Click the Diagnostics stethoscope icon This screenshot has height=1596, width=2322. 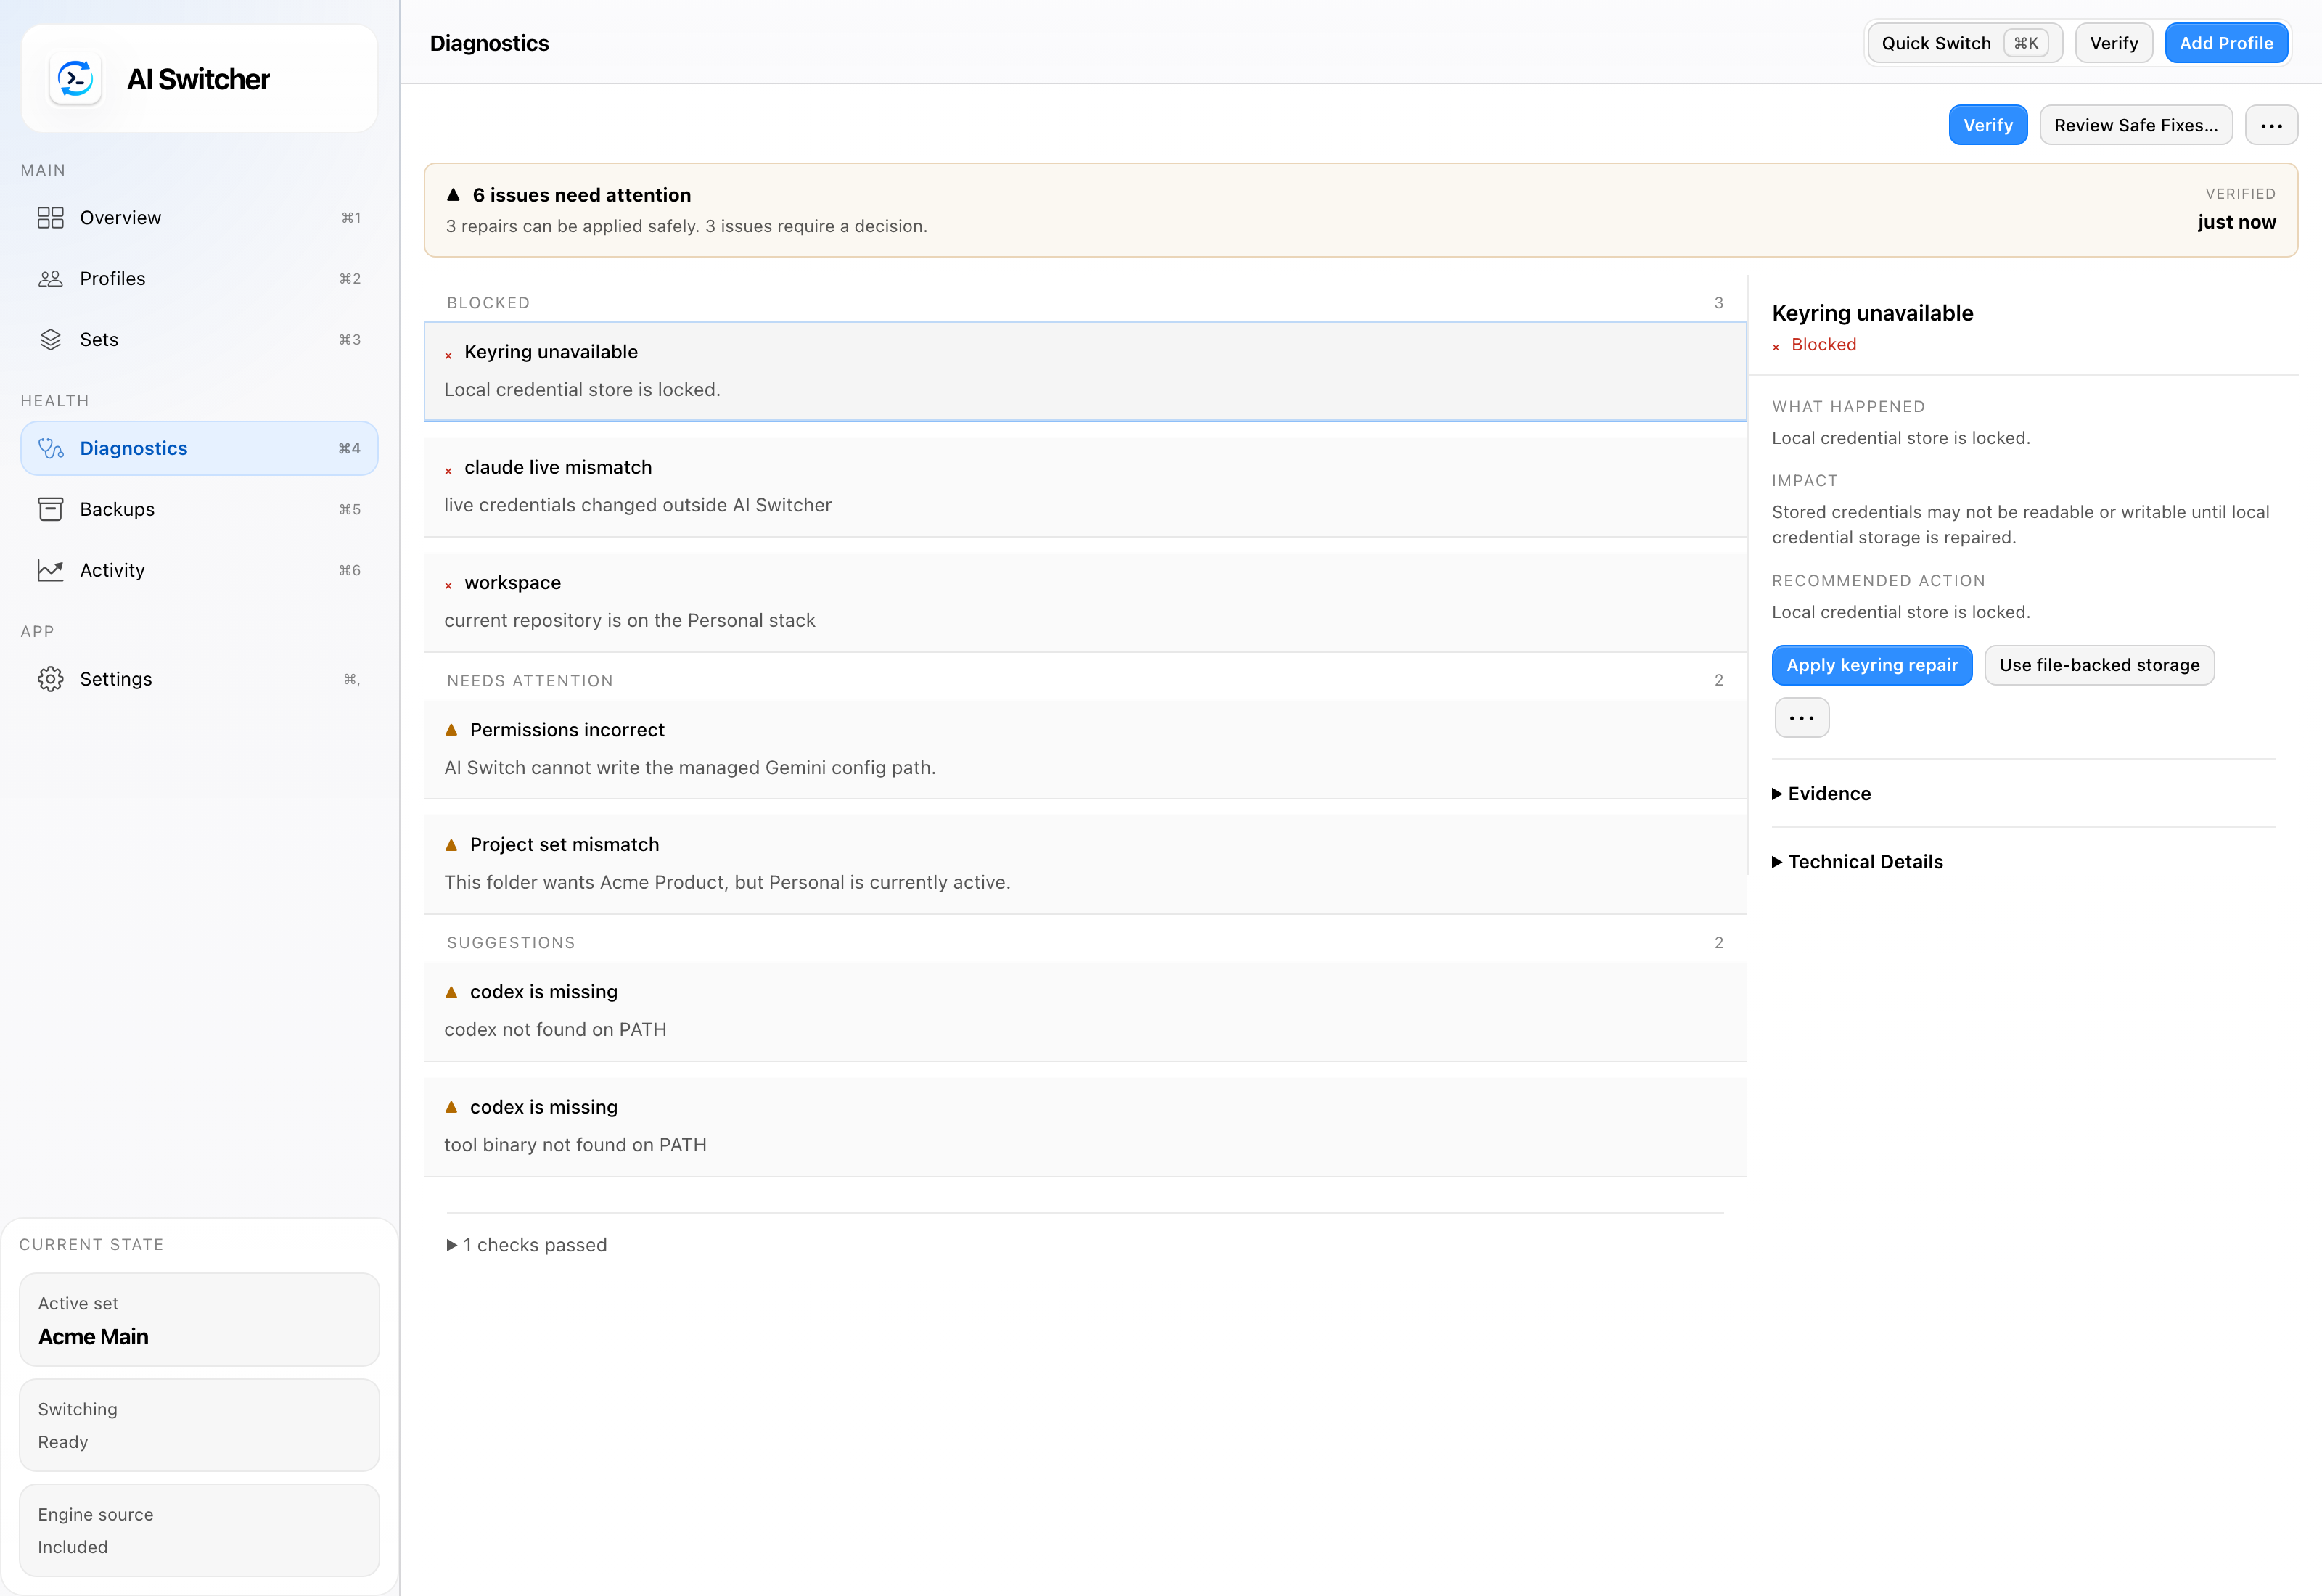pos(50,448)
